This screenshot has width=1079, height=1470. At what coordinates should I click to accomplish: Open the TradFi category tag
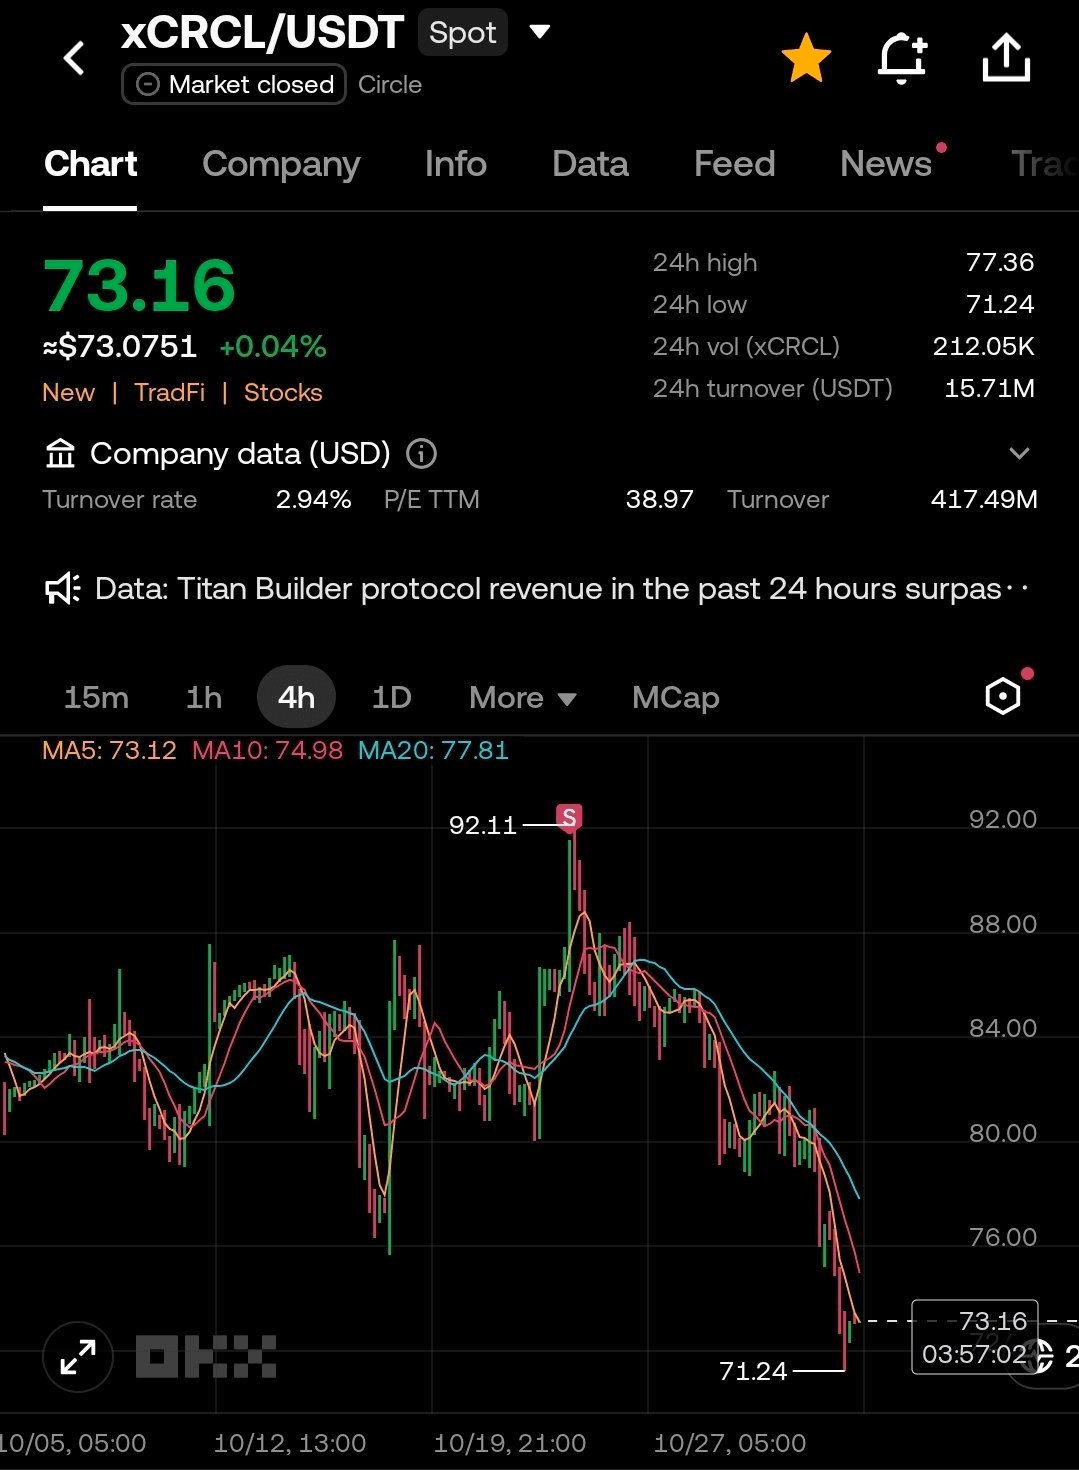tap(170, 393)
